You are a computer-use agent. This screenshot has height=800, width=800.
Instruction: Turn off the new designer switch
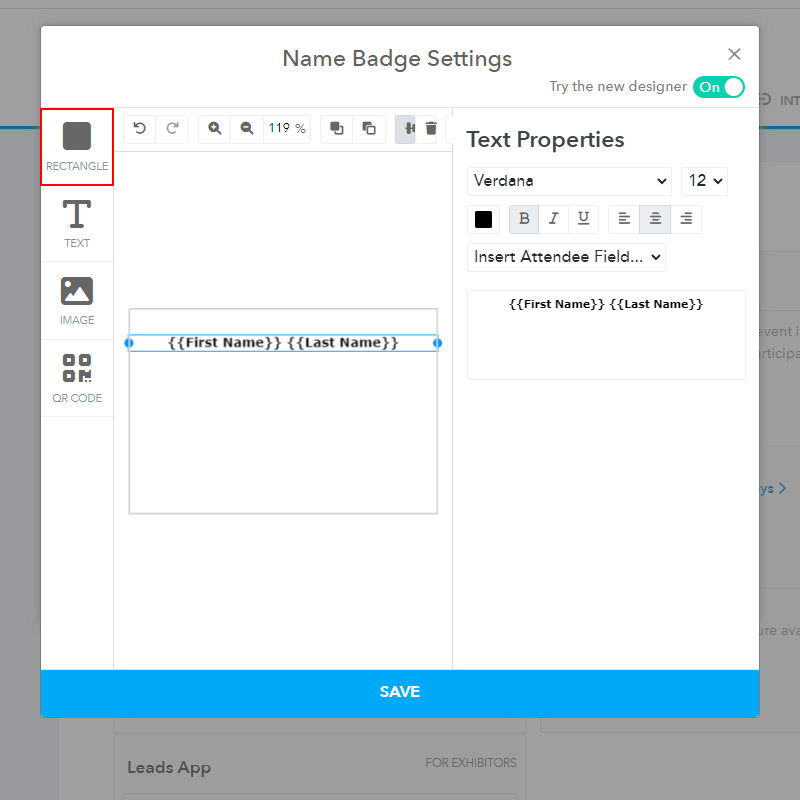(x=718, y=87)
